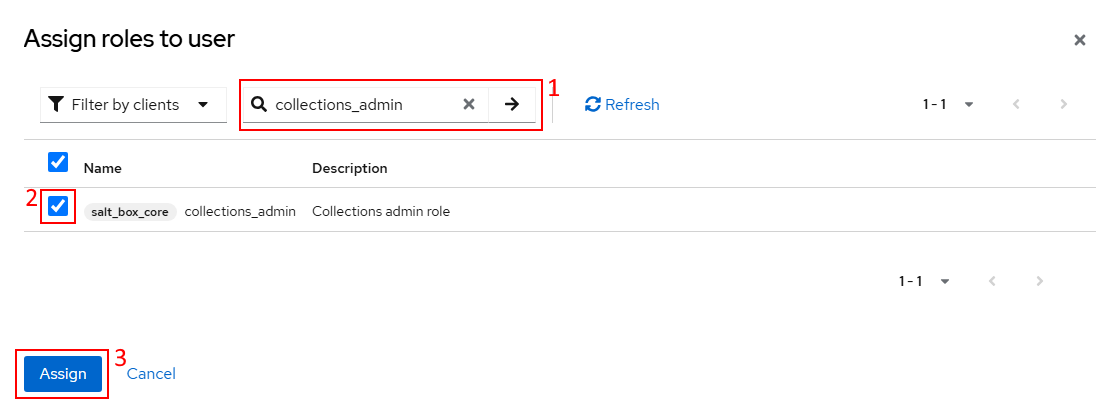Open the top 1-1 pagination dropdown
Image resolution: width=1119 pixels, height=414 pixels.
948,104
